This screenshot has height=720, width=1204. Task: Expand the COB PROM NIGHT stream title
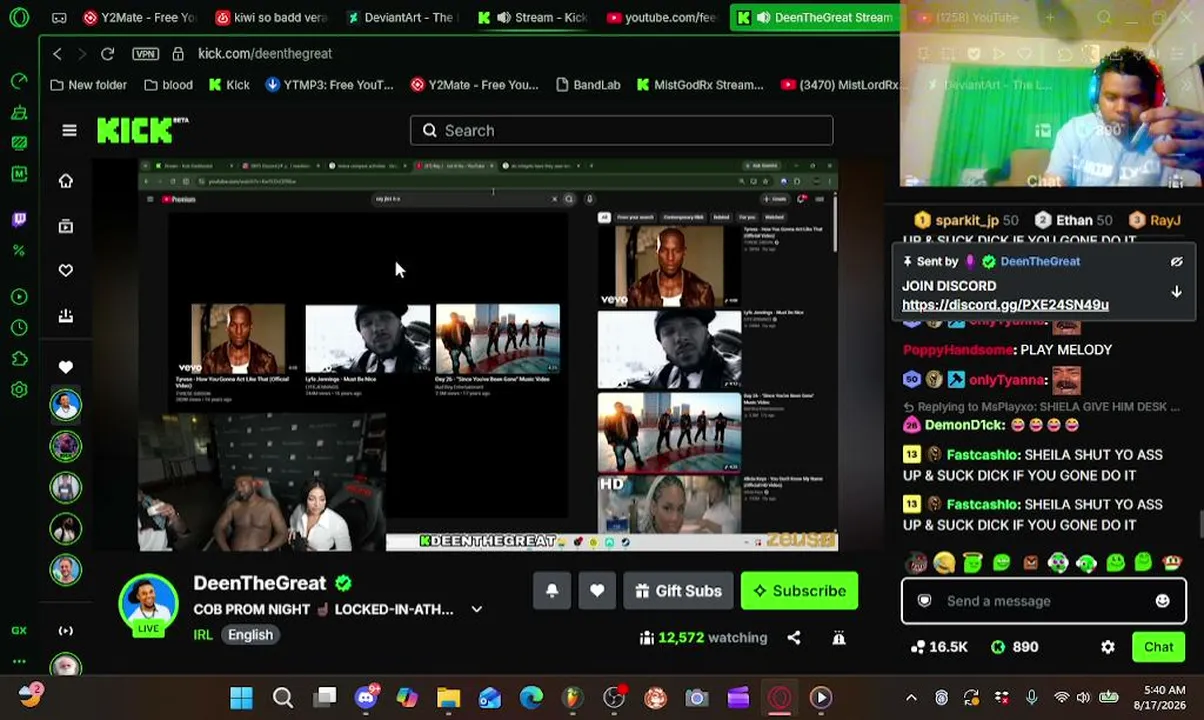coord(477,609)
